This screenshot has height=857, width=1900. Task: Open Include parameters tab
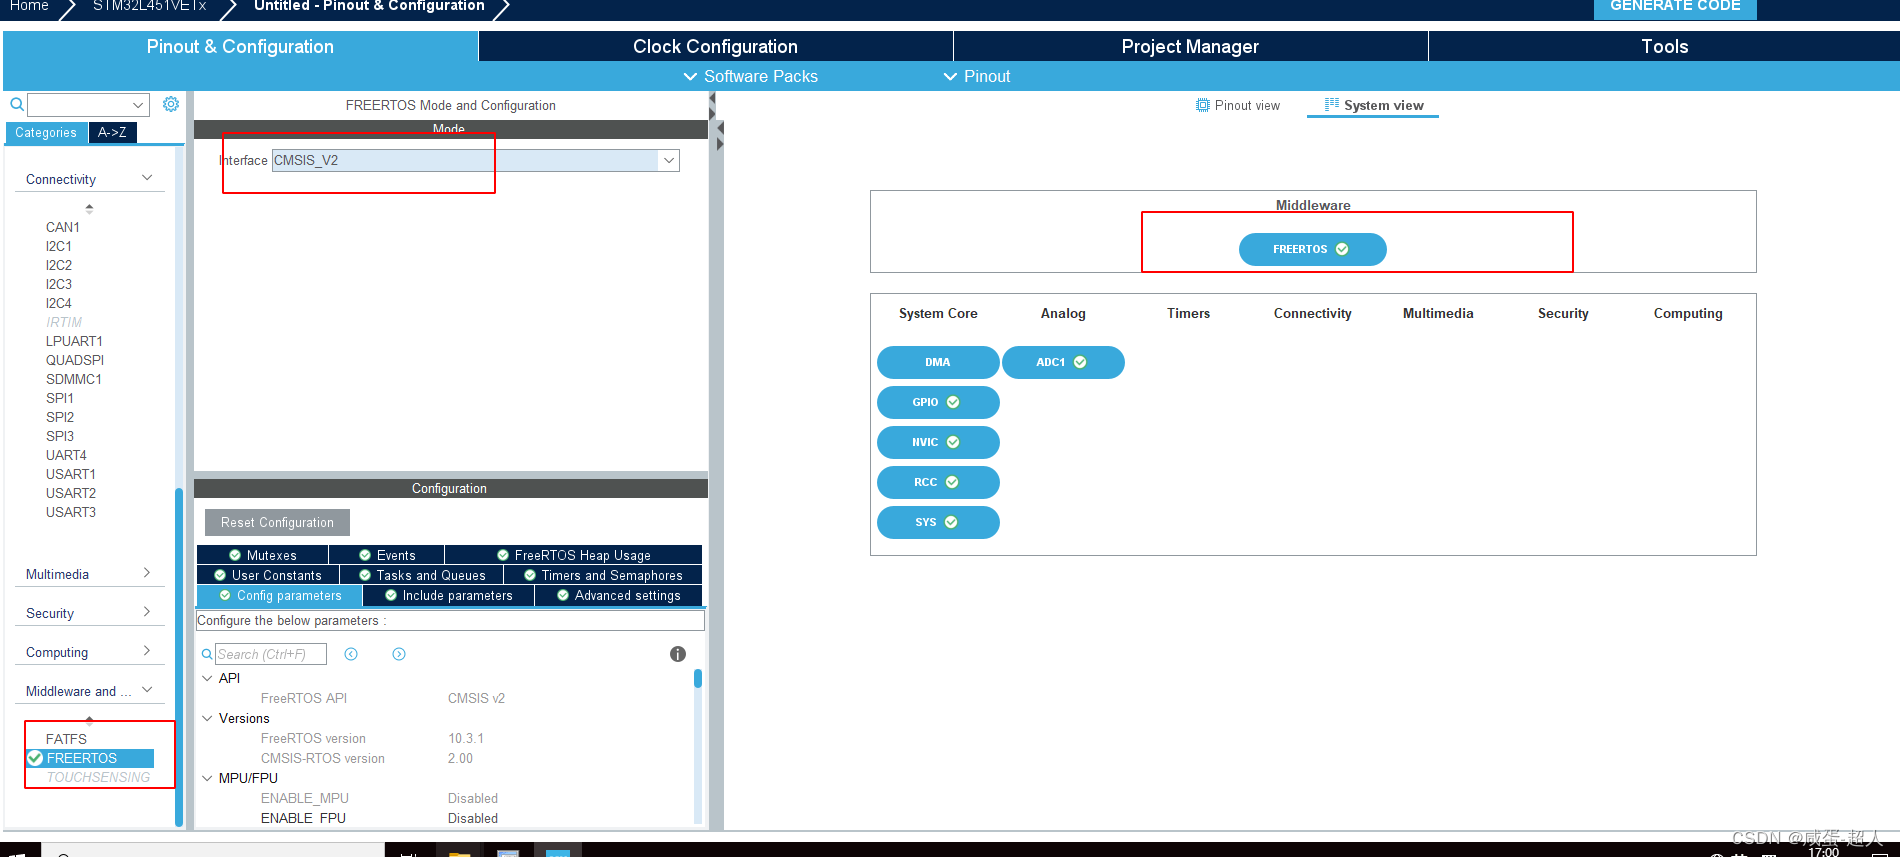[x=448, y=595]
